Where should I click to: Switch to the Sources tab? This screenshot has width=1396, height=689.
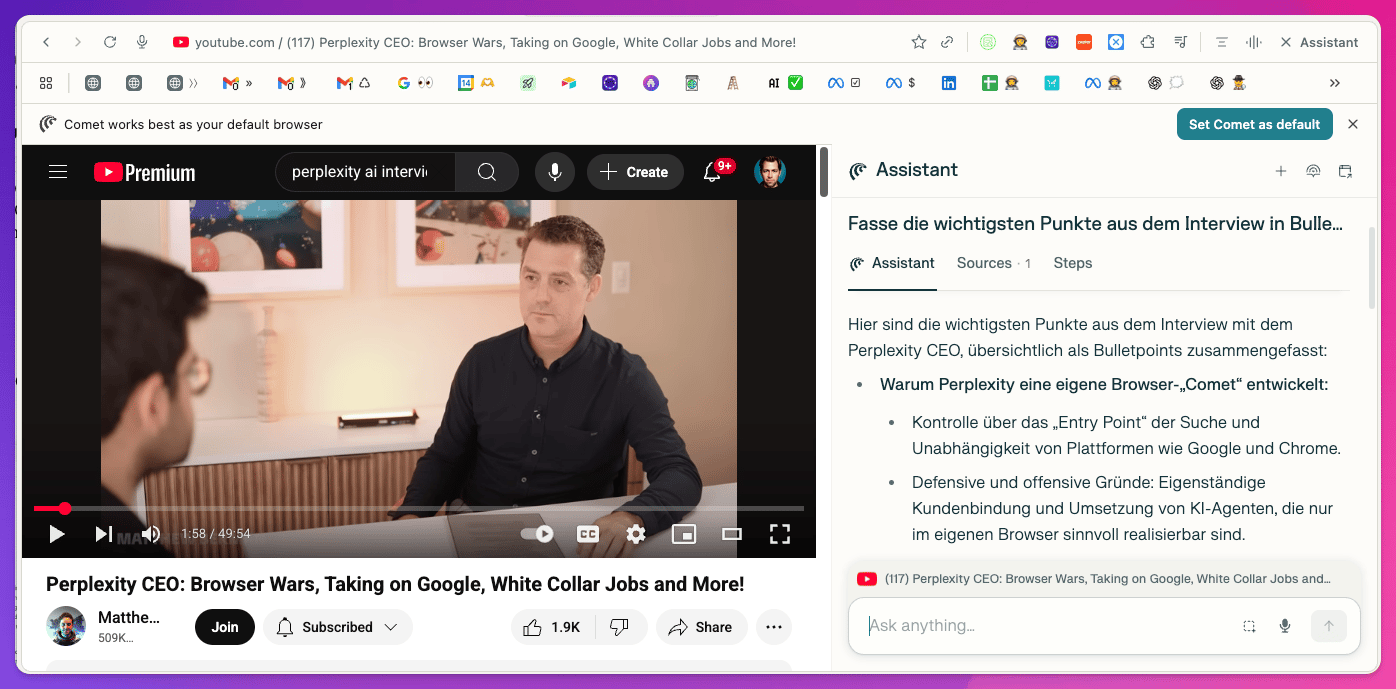pyautogui.click(x=993, y=263)
